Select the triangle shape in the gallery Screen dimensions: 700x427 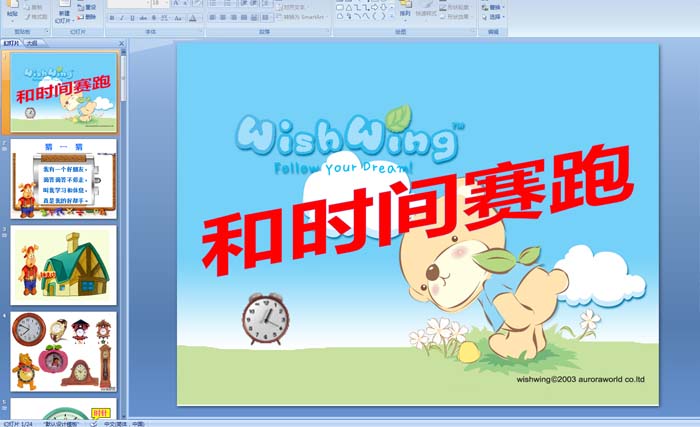[x=349, y=8]
